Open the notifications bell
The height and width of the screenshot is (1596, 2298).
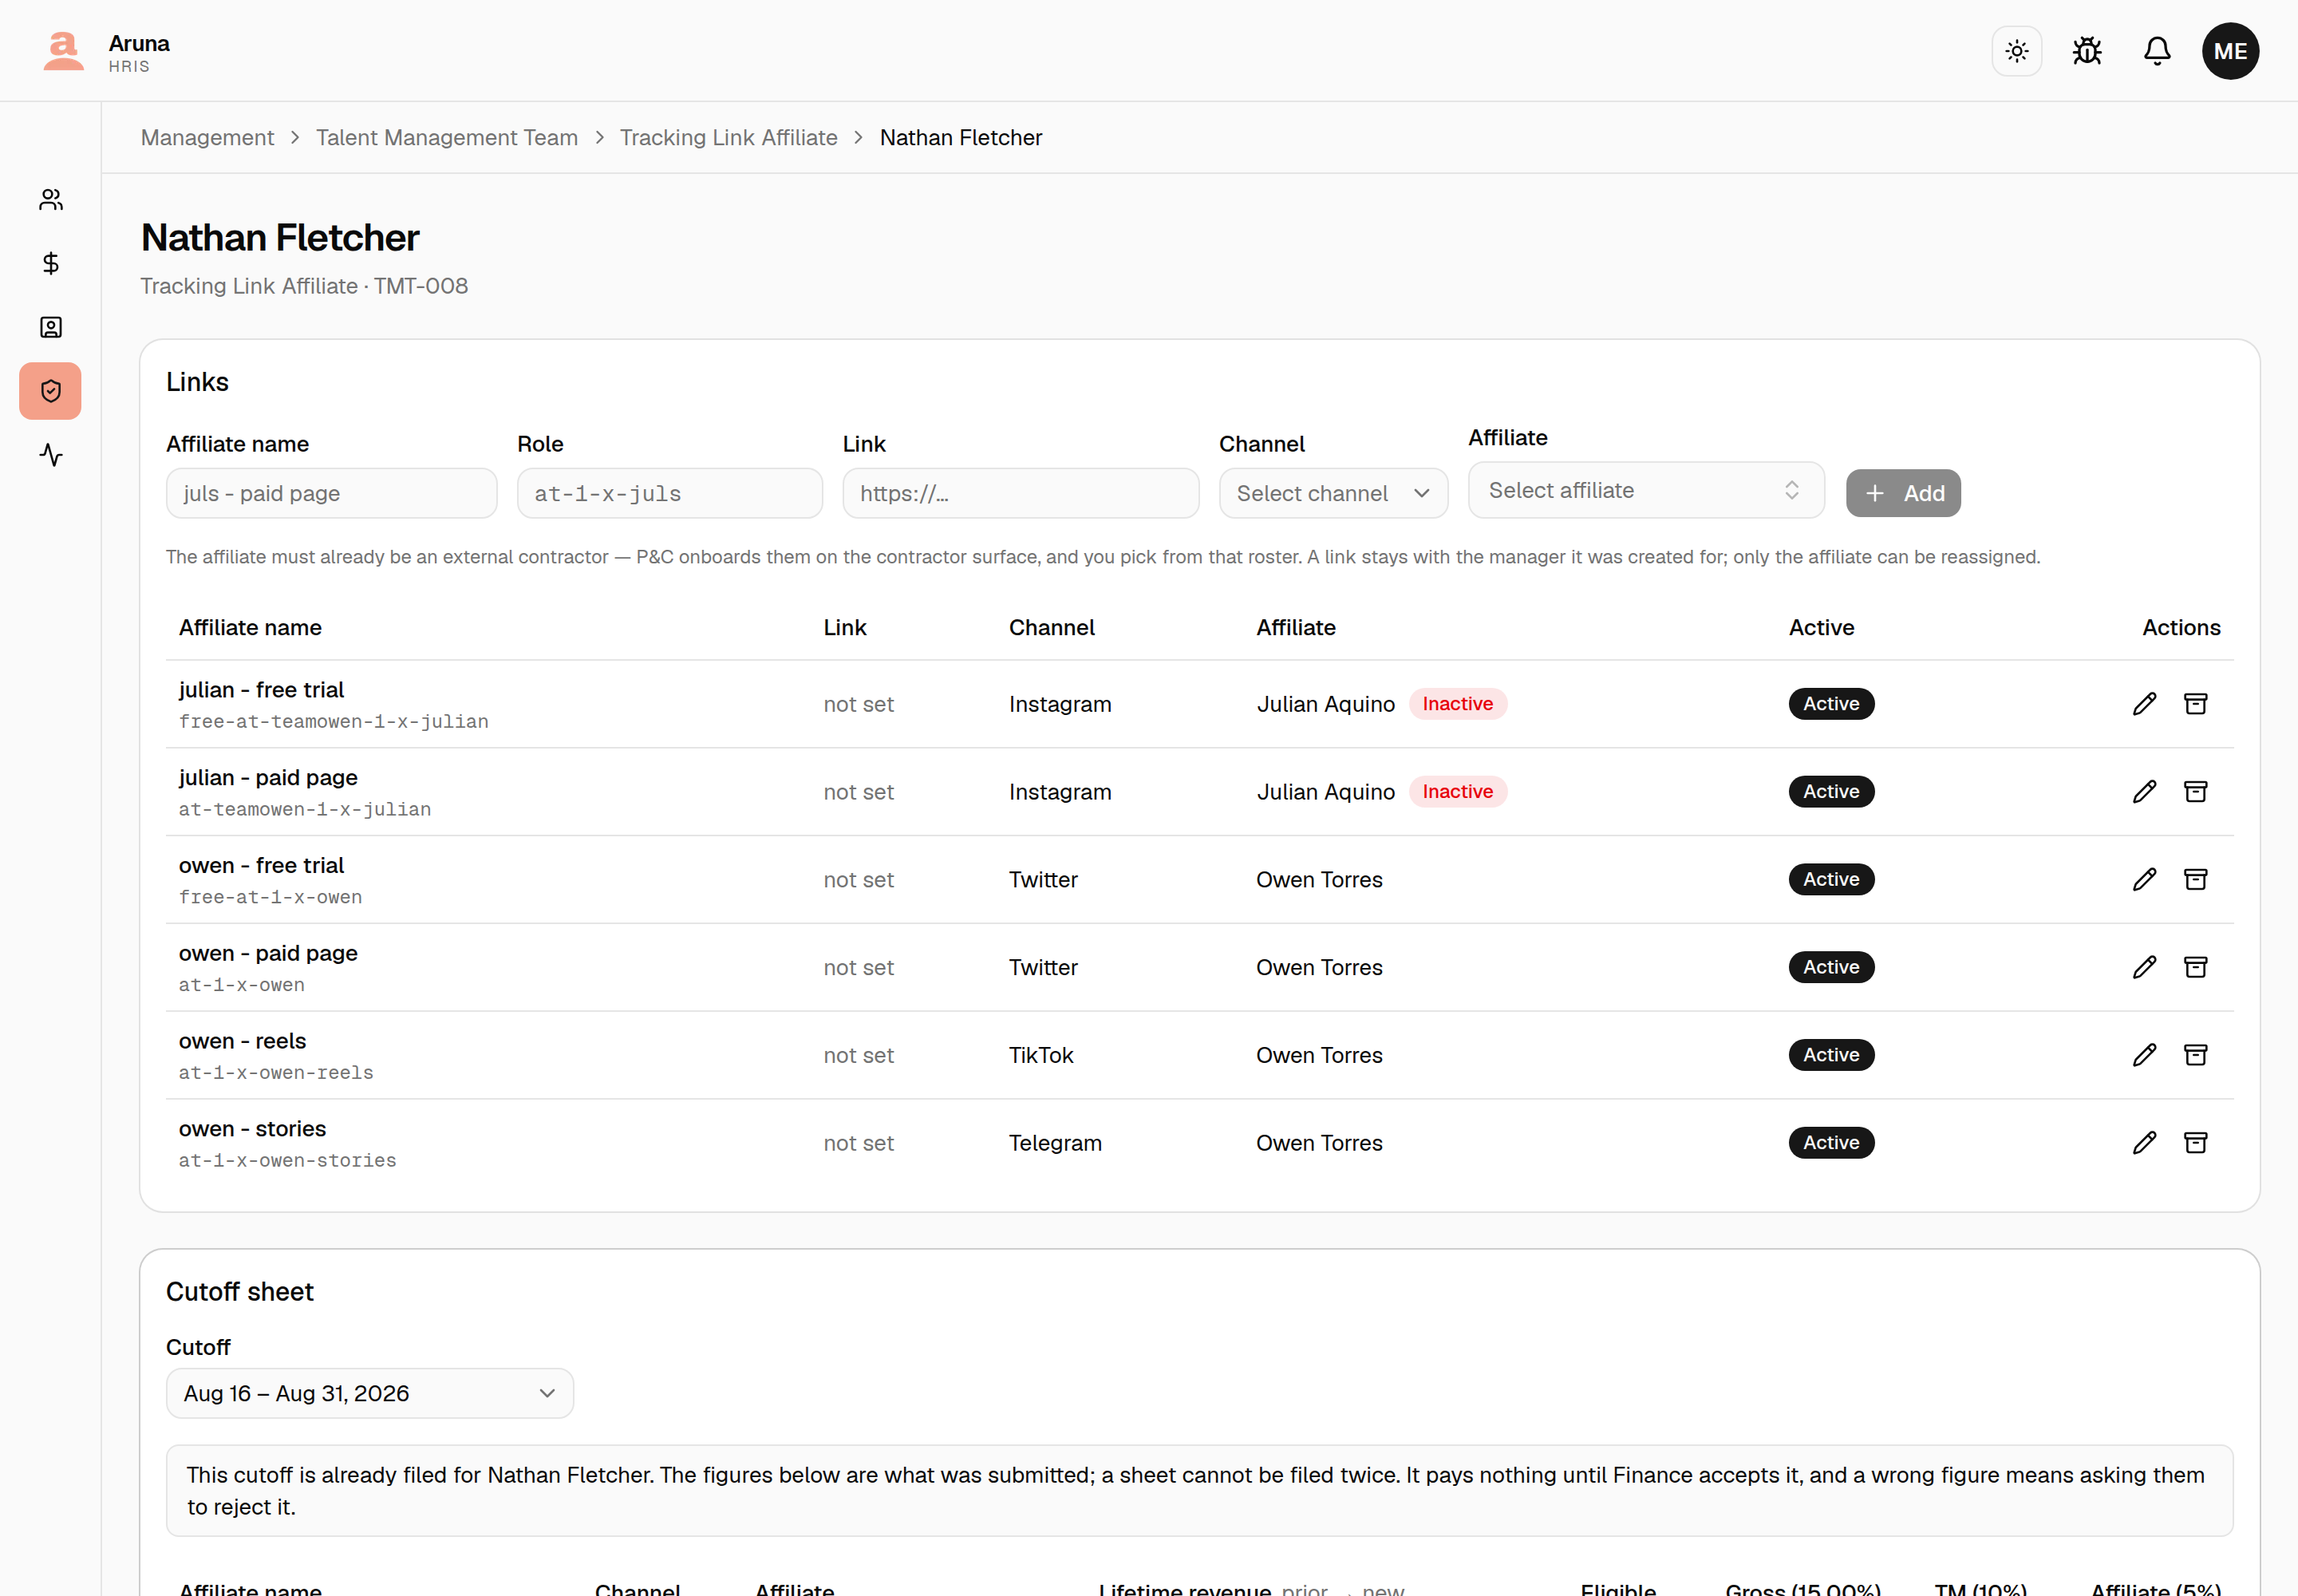(2156, 51)
